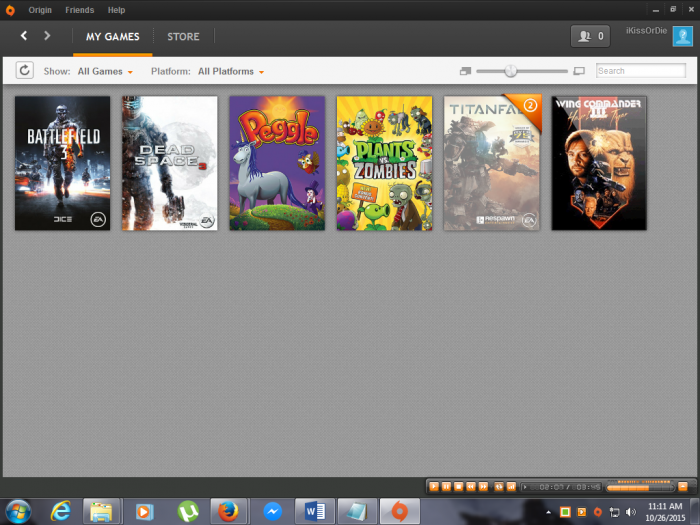This screenshot has height=525, width=700.
Task: Click the media bar eject/collapse button
Action: point(683,487)
